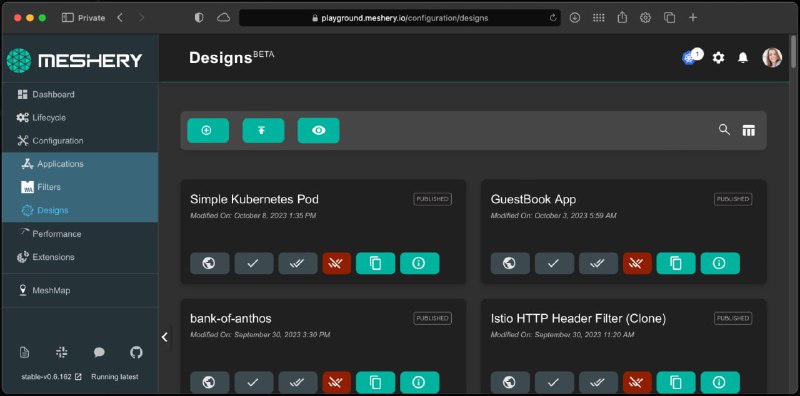Click the Safari share icon
The width and height of the screenshot is (800, 396).
(622, 18)
